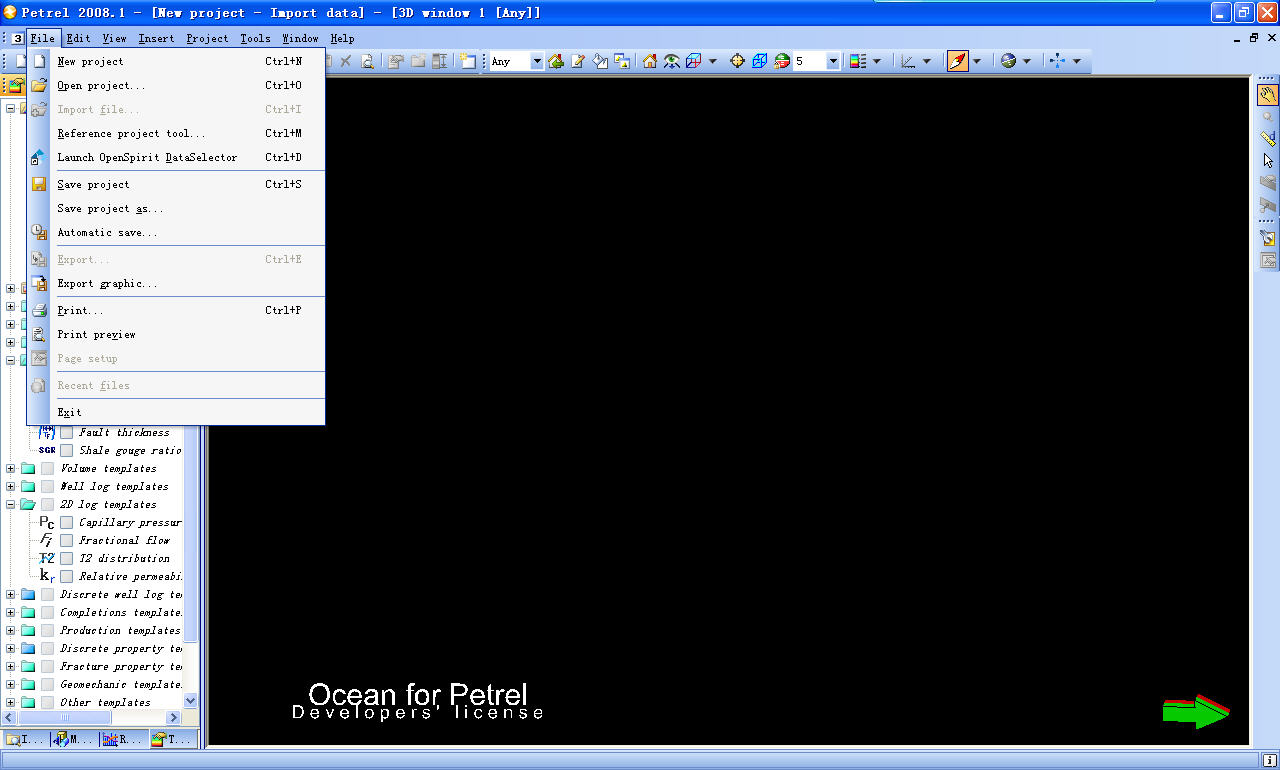Check the T2 distribution checkbox

[x=67, y=559]
